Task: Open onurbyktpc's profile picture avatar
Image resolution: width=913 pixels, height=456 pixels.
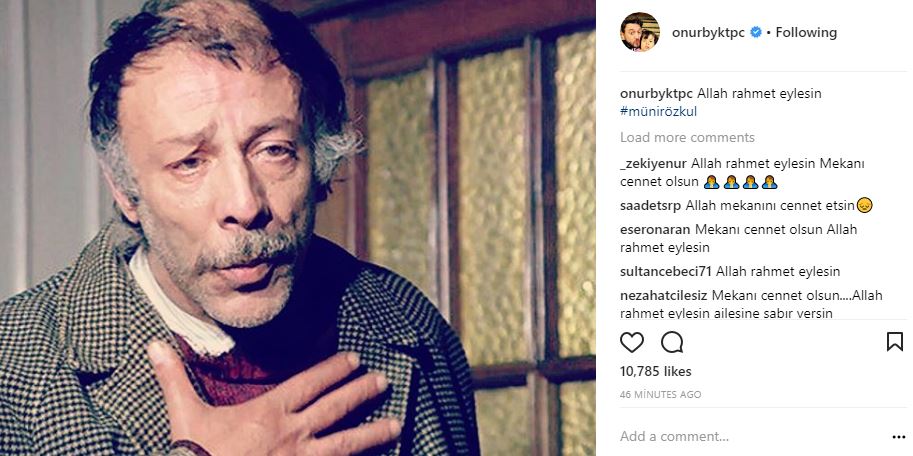Action: [x=640, y=32]
